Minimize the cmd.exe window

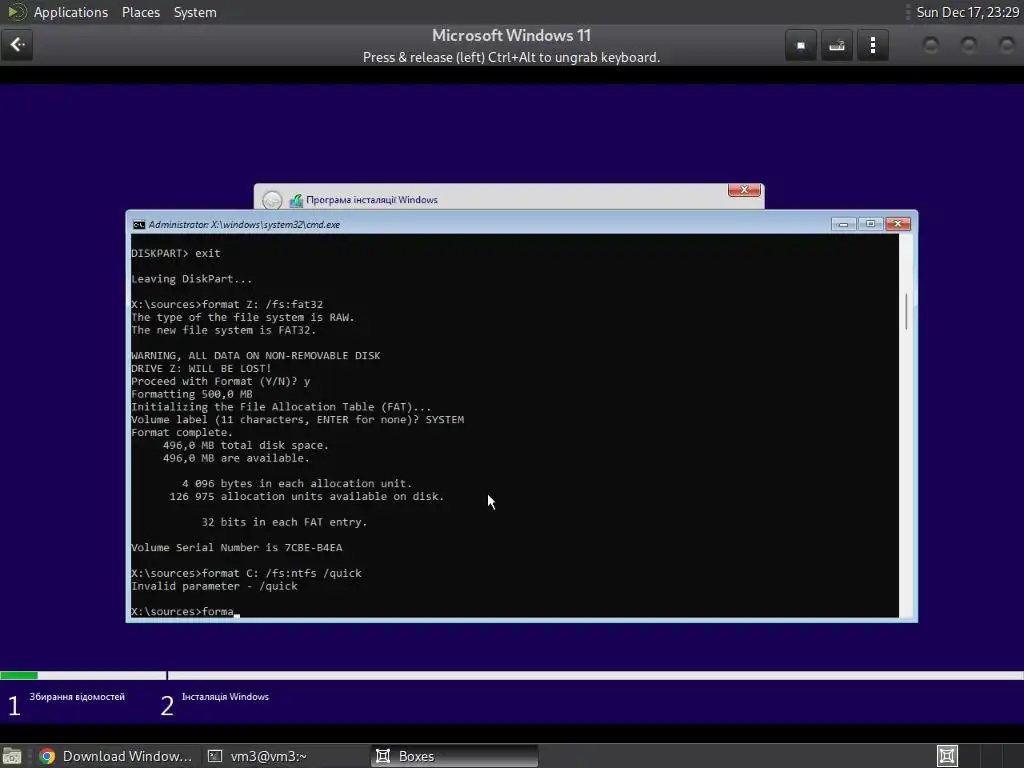pos(843,224)
